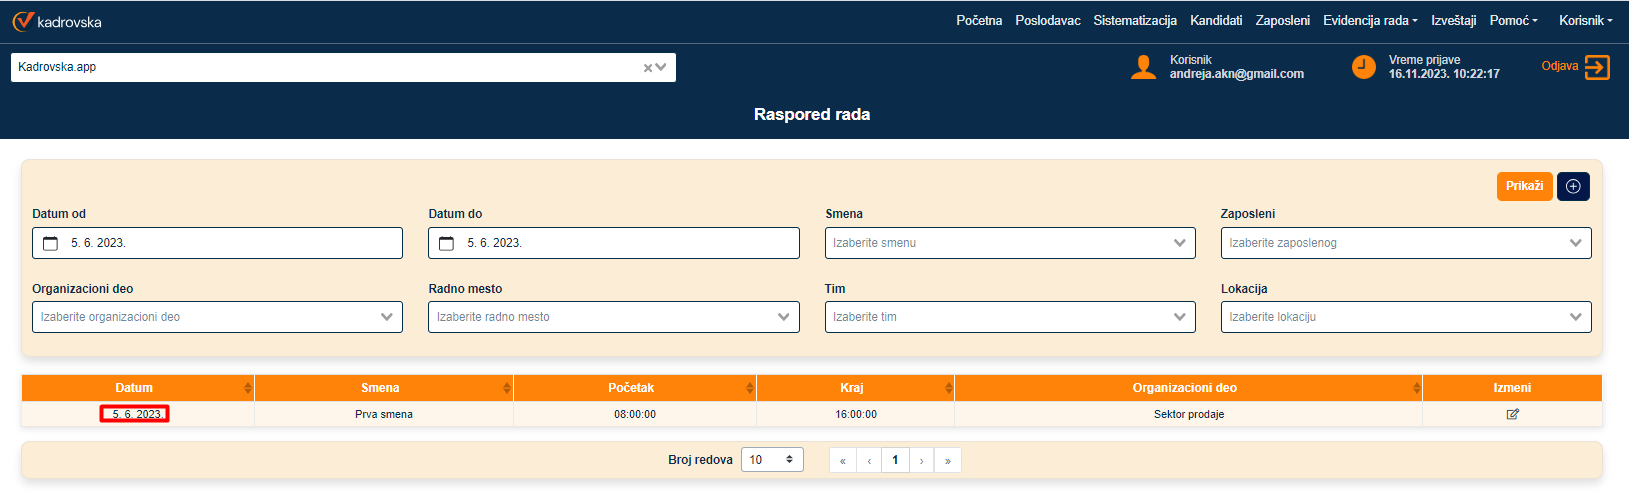Screen dimensions: 1629x503
Task: Open the Organizacioni deo dropdown
Action: 217,317
